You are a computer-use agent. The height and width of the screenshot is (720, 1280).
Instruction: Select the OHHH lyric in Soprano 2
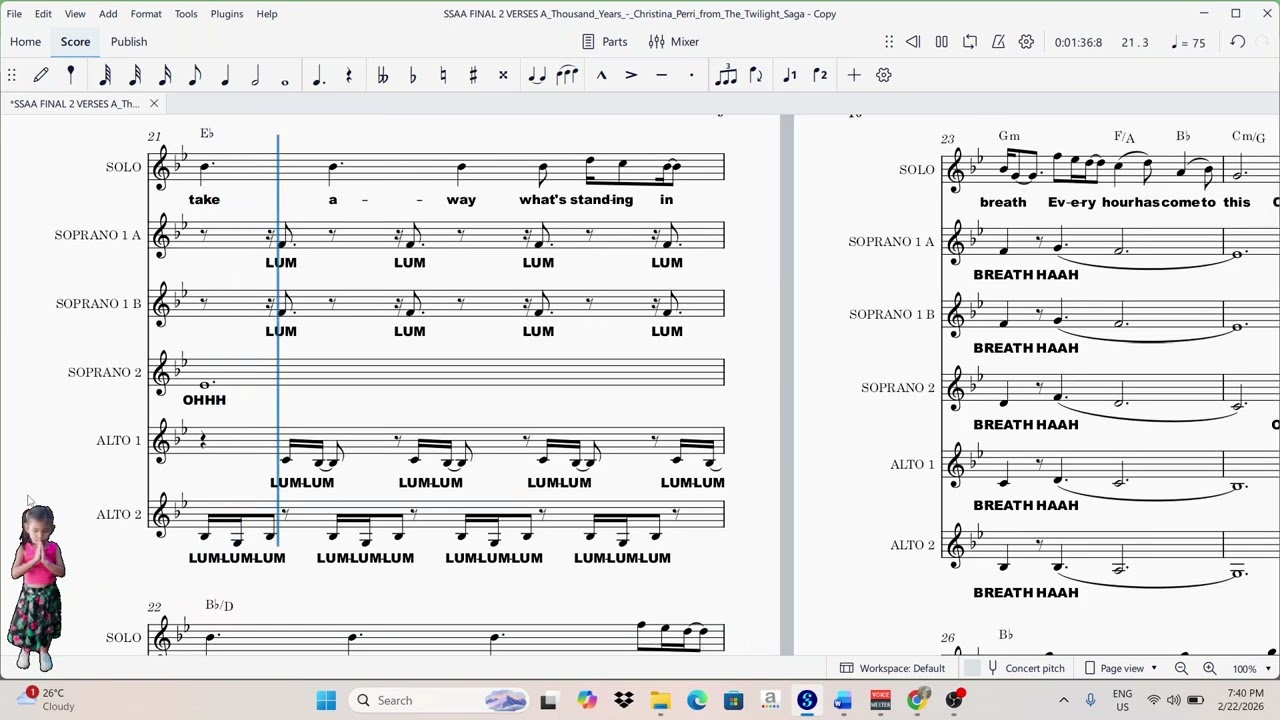(204, 400)
